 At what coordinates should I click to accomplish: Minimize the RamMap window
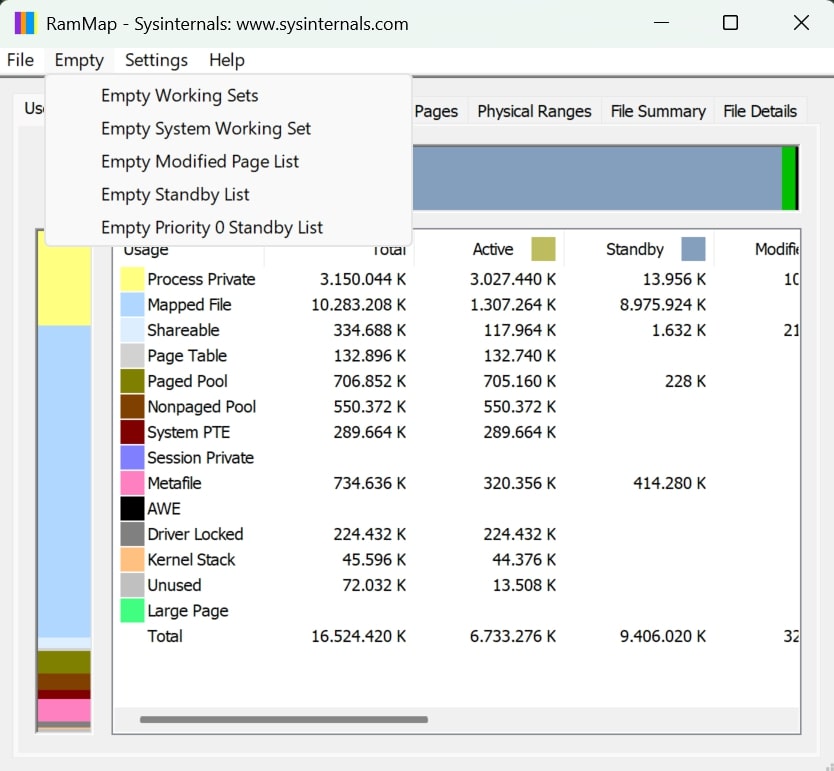pos(661,23)
